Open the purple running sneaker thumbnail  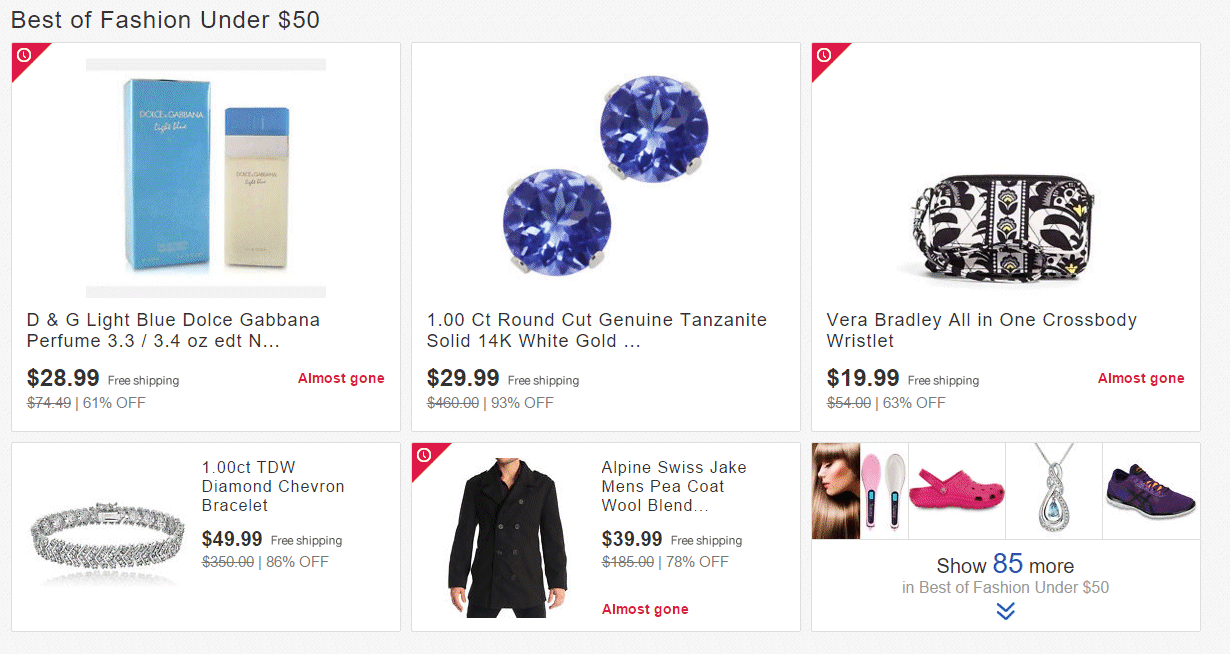[1151, 490]
